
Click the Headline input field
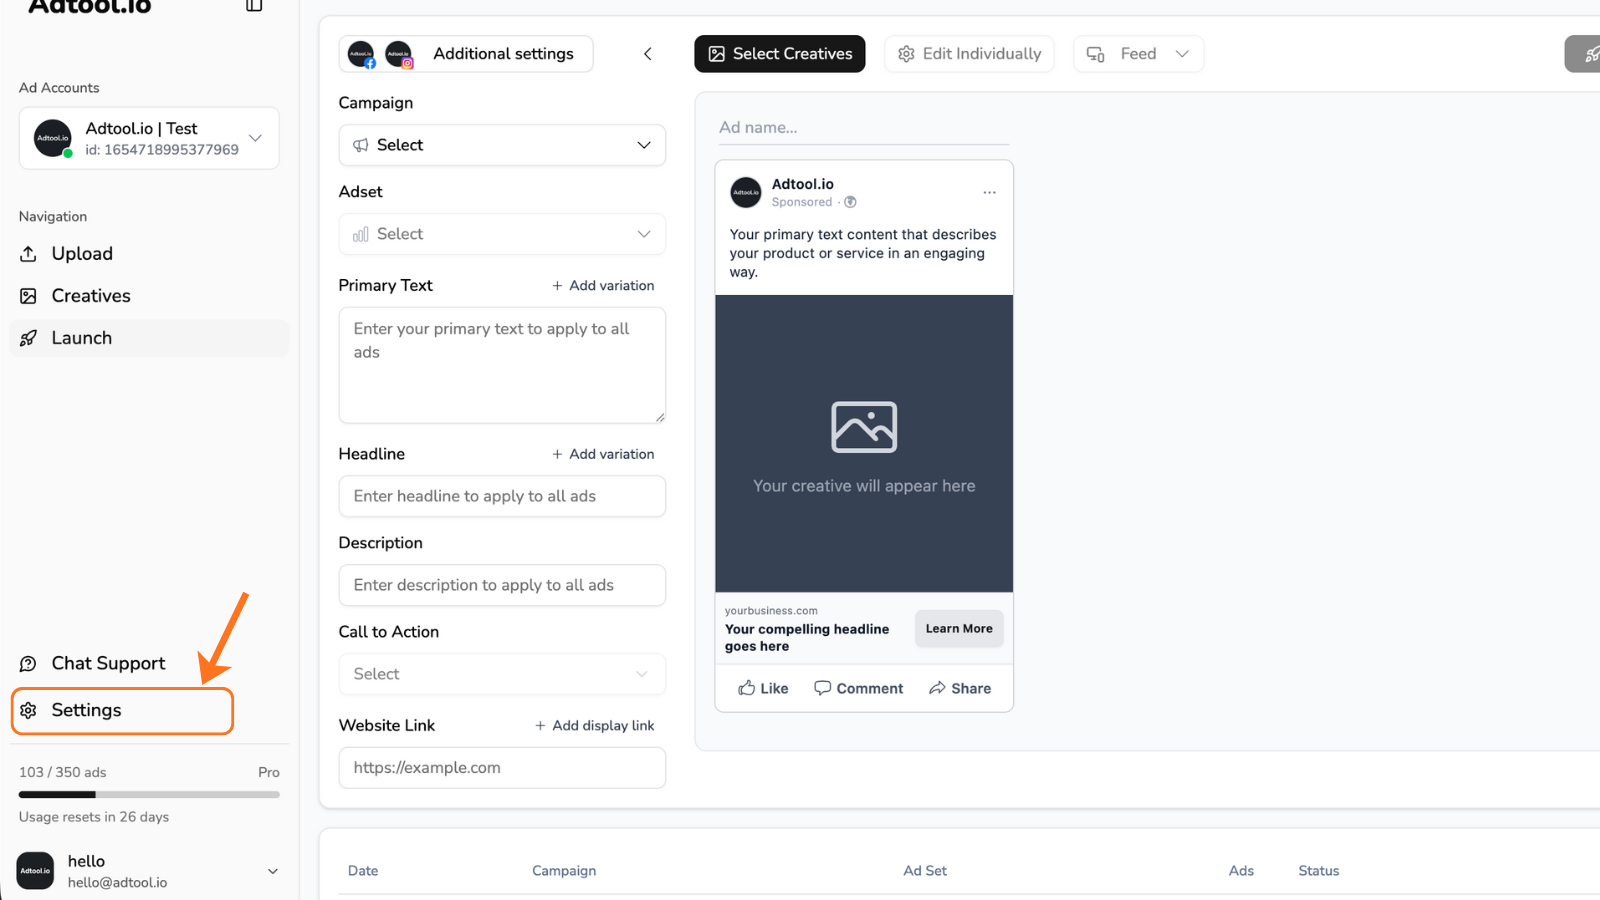(x=502, y=496)
